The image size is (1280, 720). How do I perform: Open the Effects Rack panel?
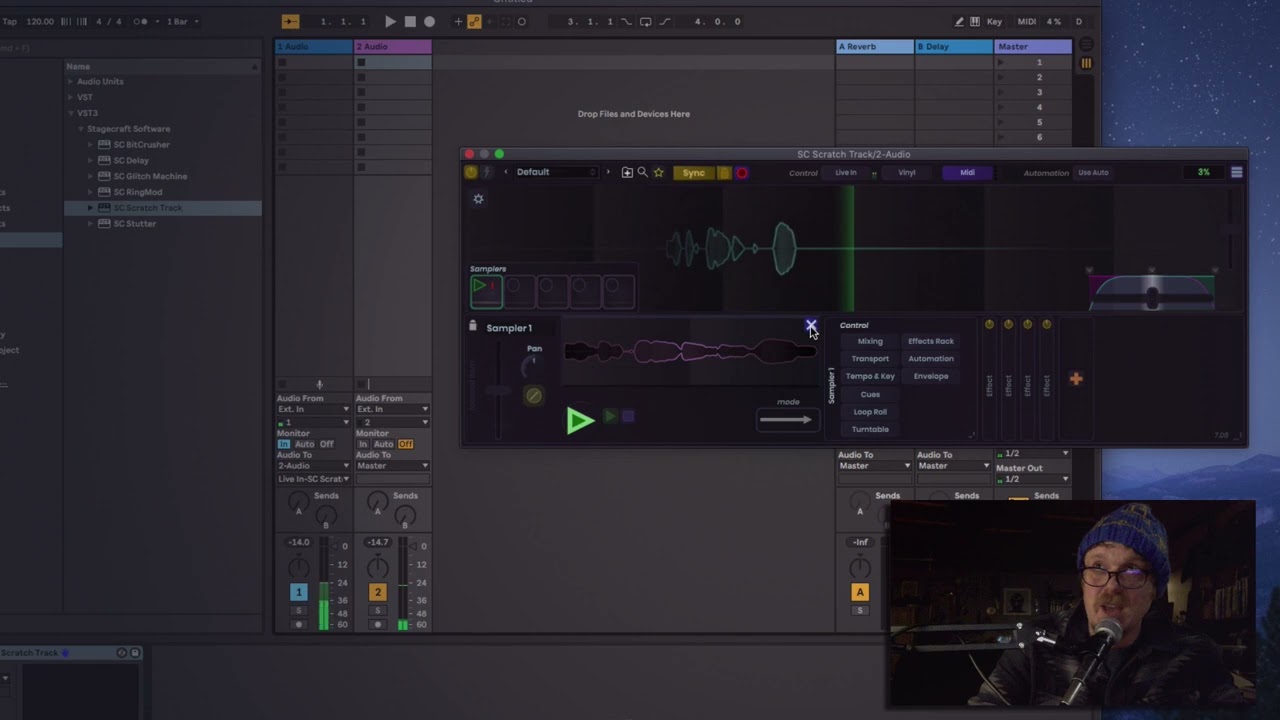[931, 341]
